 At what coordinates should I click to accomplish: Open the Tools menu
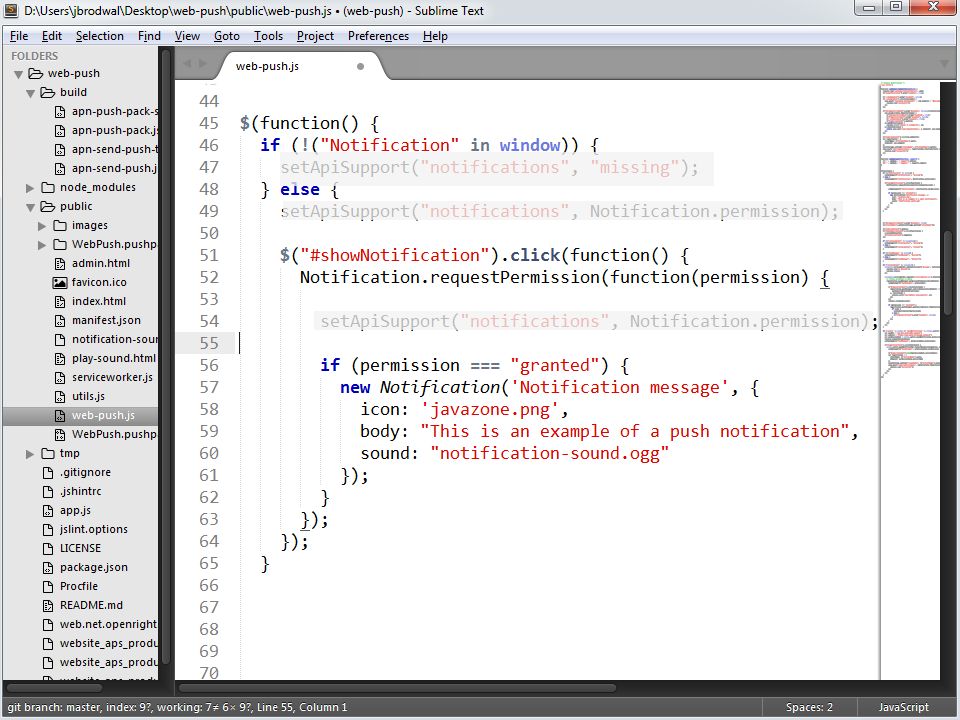point(268,36)
